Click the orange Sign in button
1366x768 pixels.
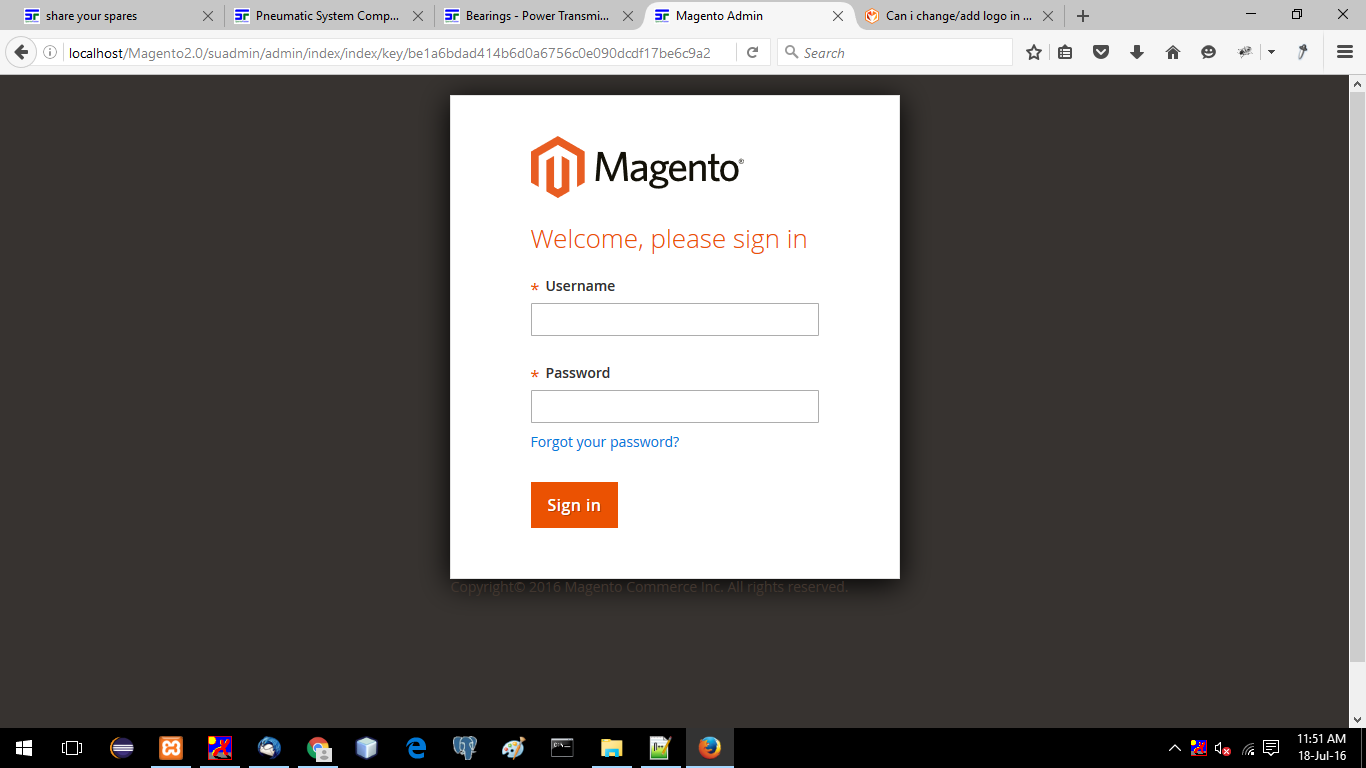(x=574, y=505)
